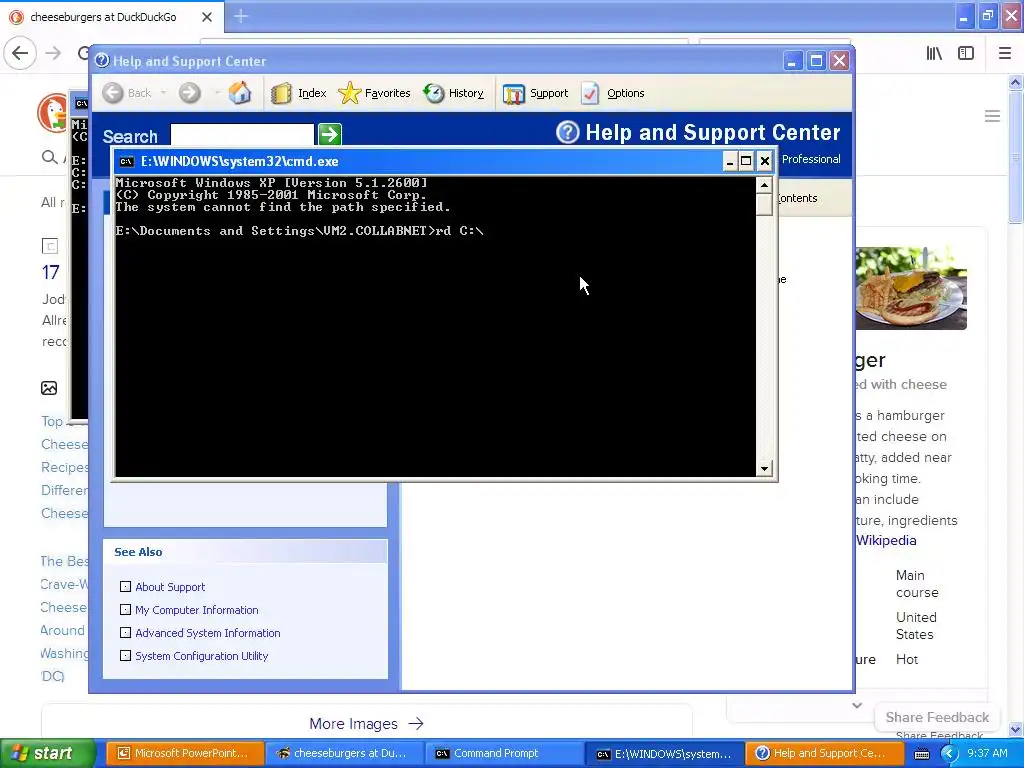Screen dimensions: 1024x768
Task: Open the browser library icon
Action: (x=934, y=54)
